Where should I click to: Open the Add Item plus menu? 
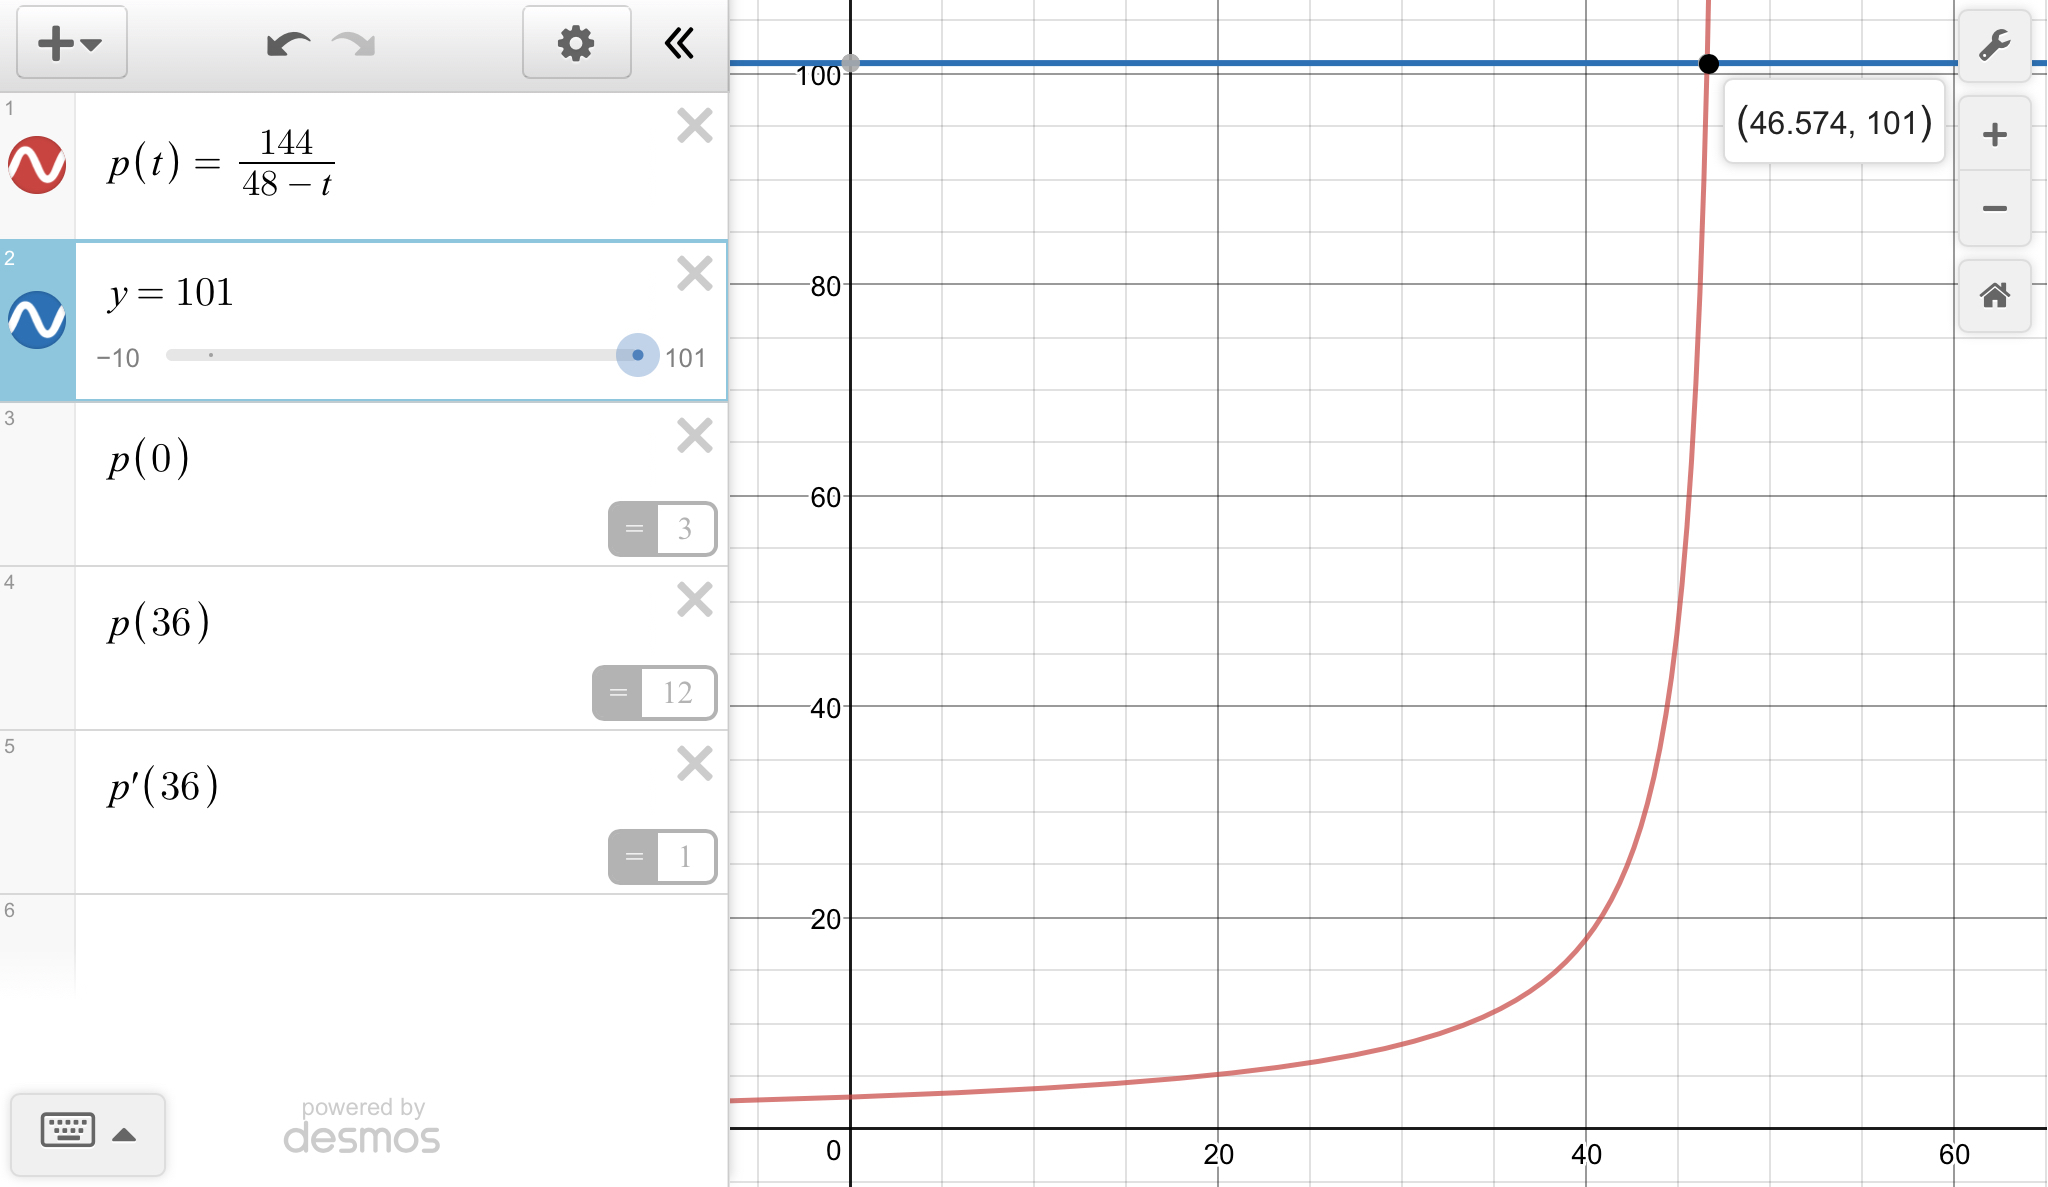(x=71, y=43)
